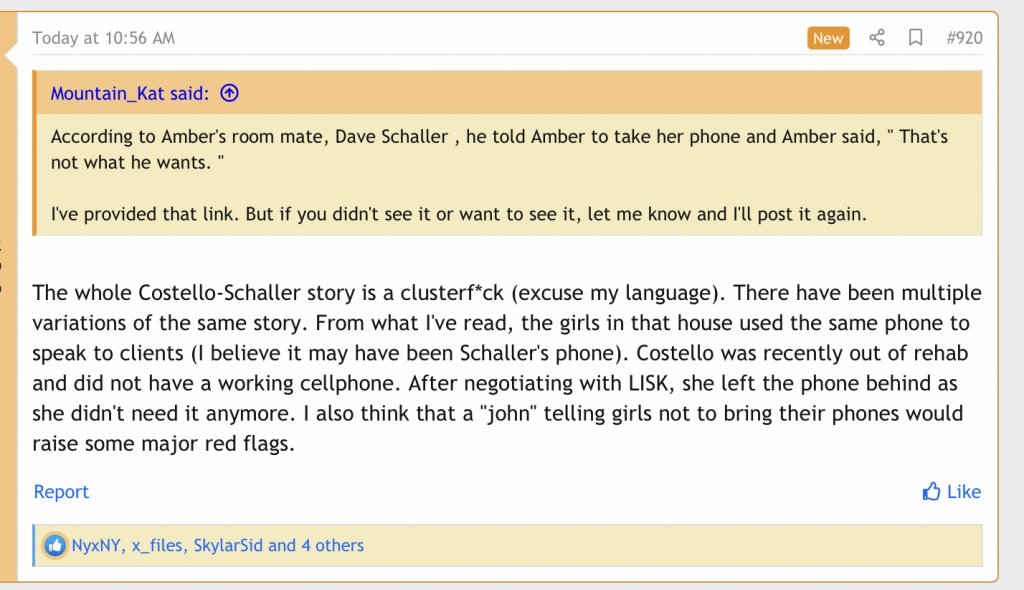Viewport: 1024px width, 590px height.
Task: Click the share icon on post #920
Action: (877, 38)
